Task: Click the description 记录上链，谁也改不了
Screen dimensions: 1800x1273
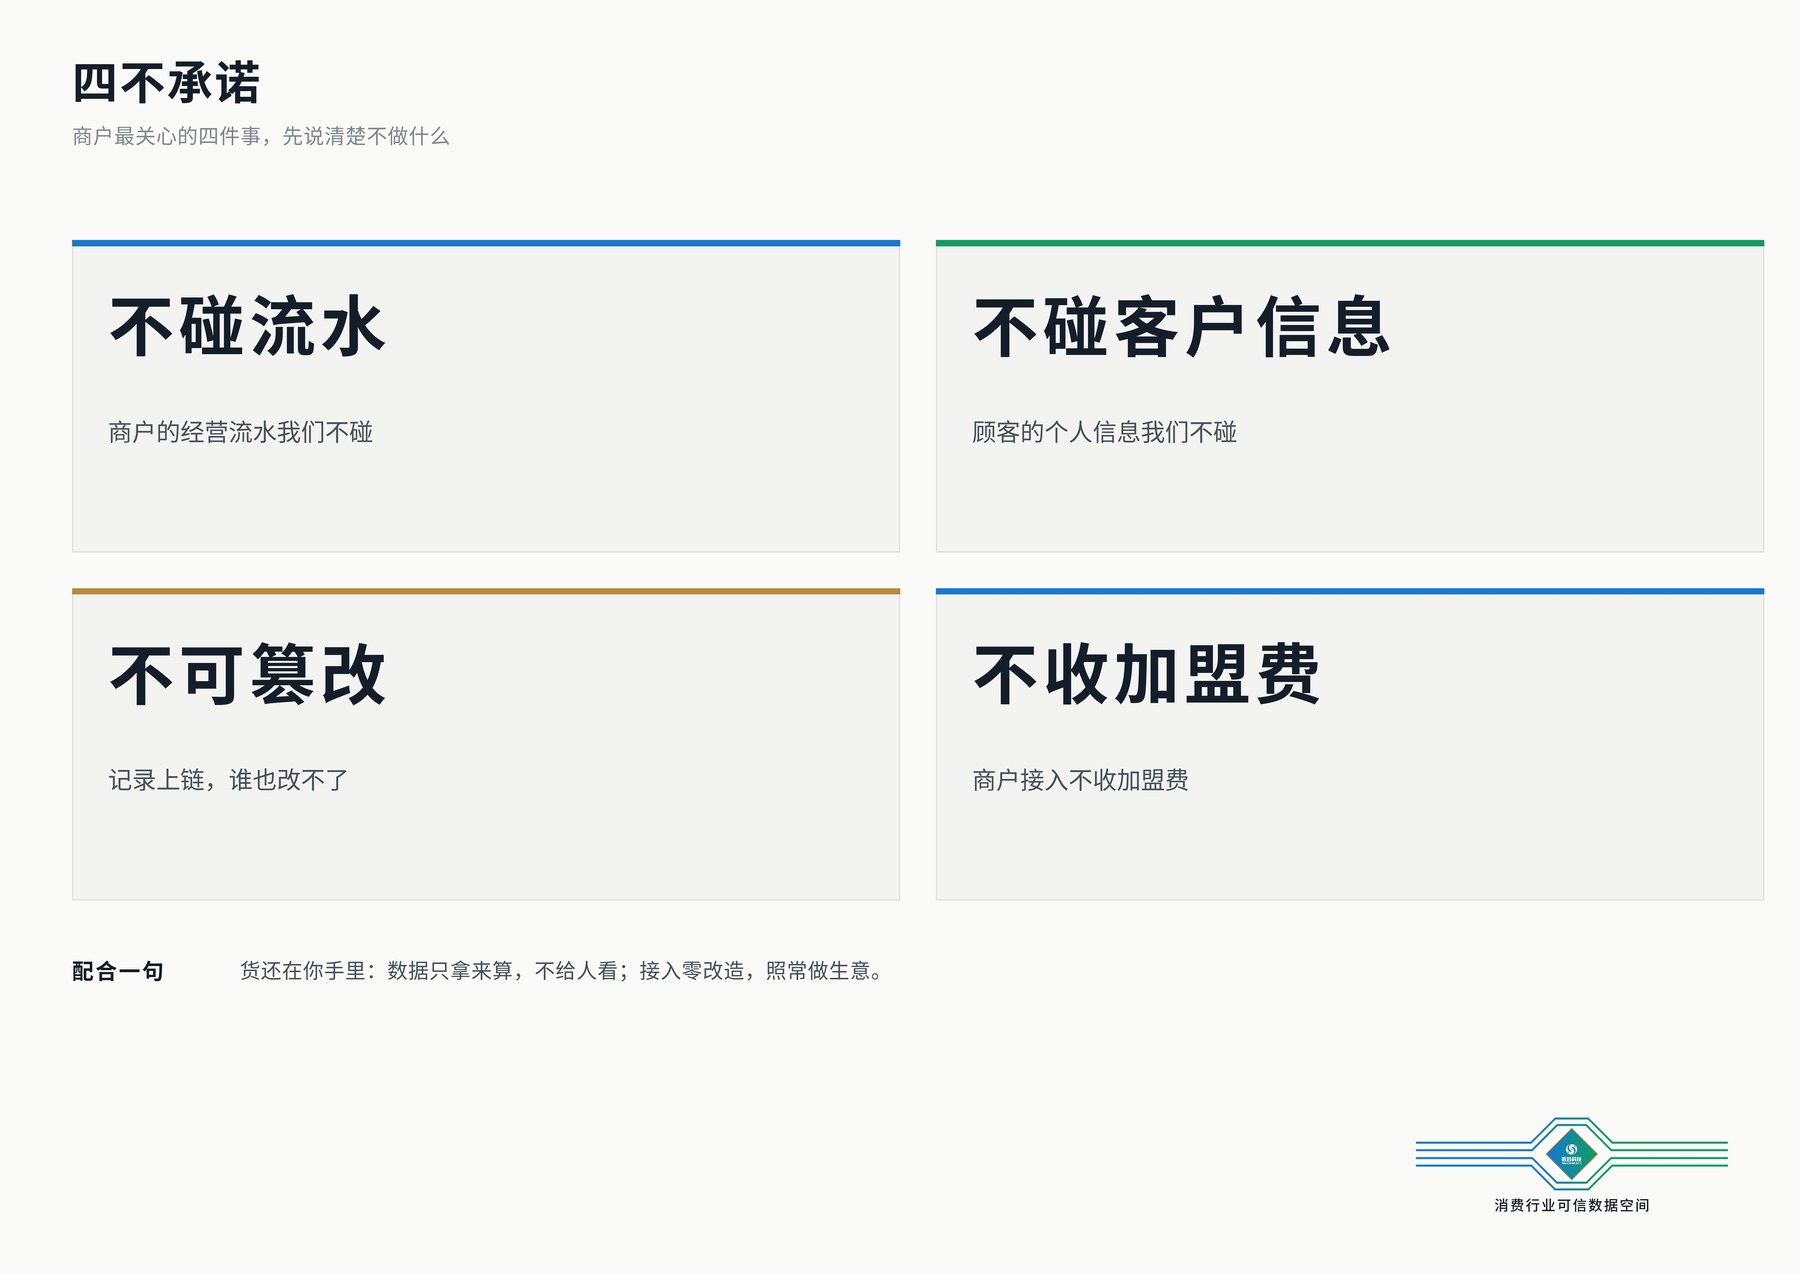Action: click(x=229, y=780)
